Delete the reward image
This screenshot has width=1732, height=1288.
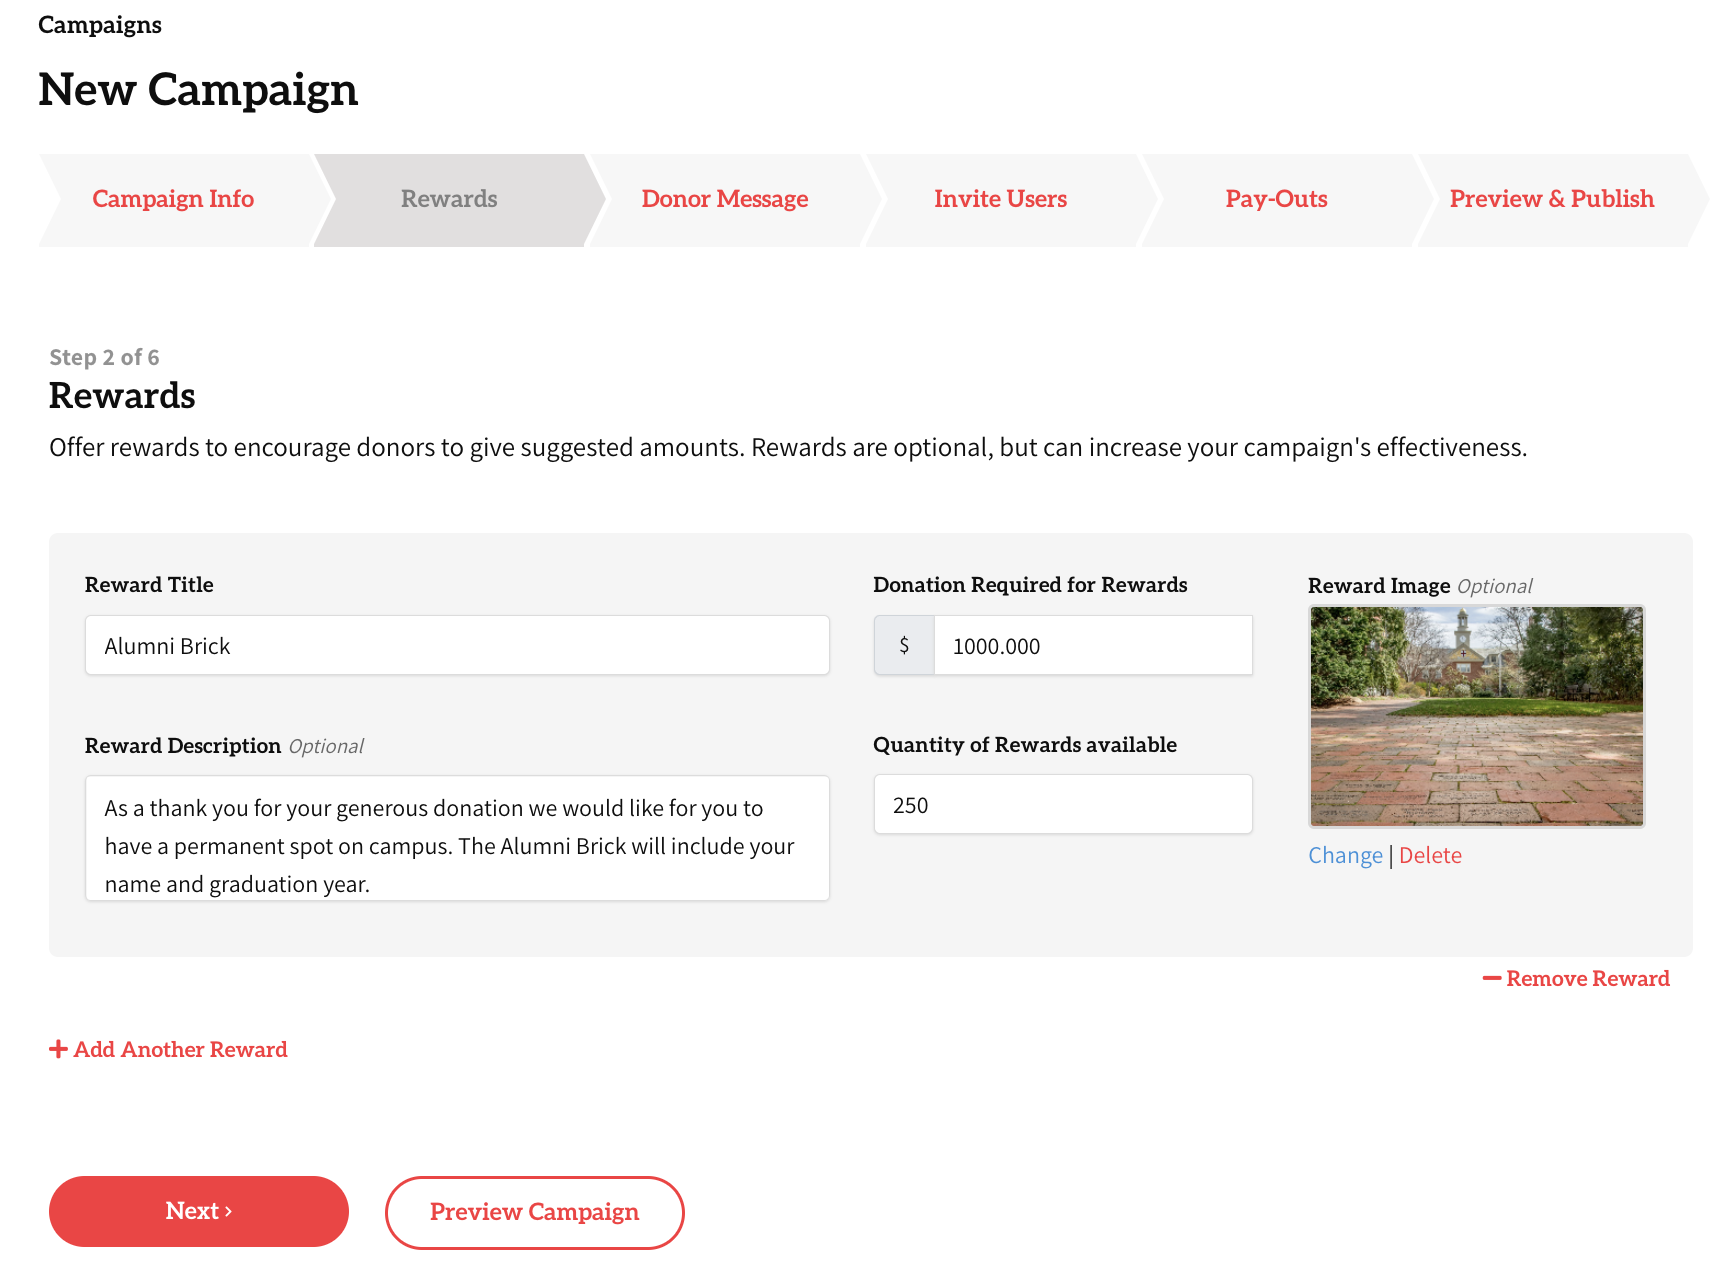[1430, 855]
